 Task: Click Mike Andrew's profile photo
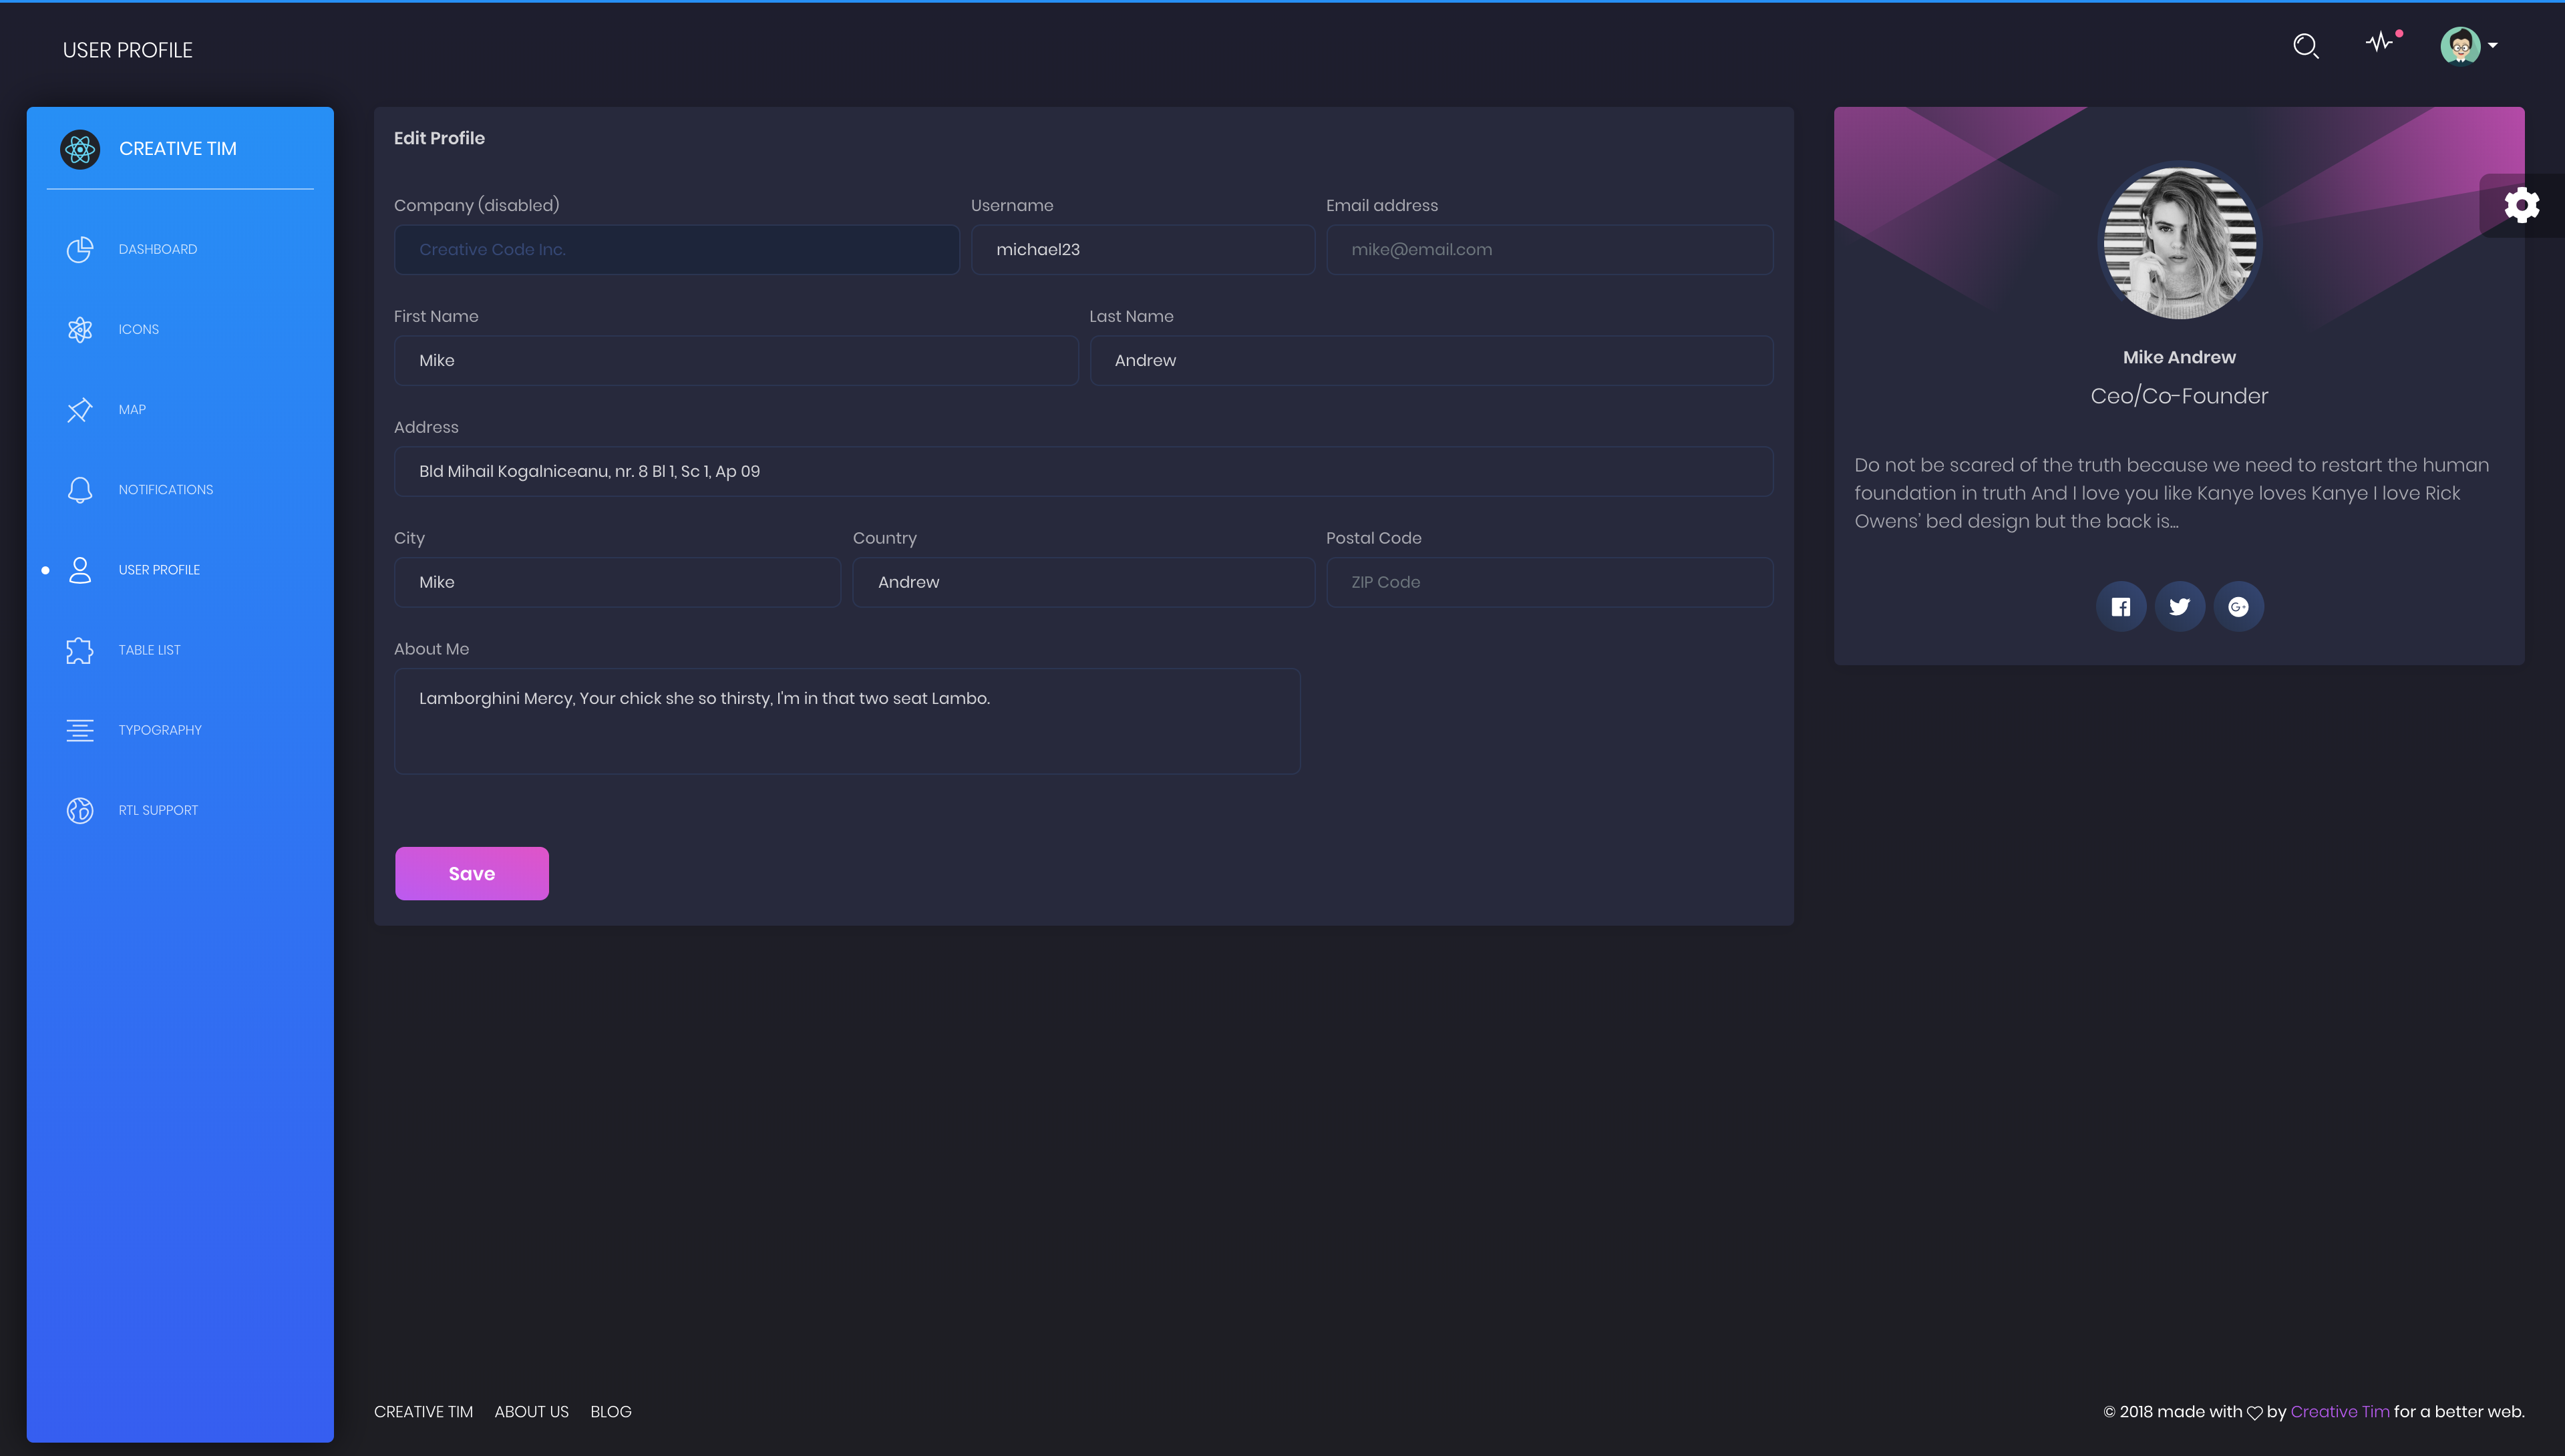point(2179,243)
